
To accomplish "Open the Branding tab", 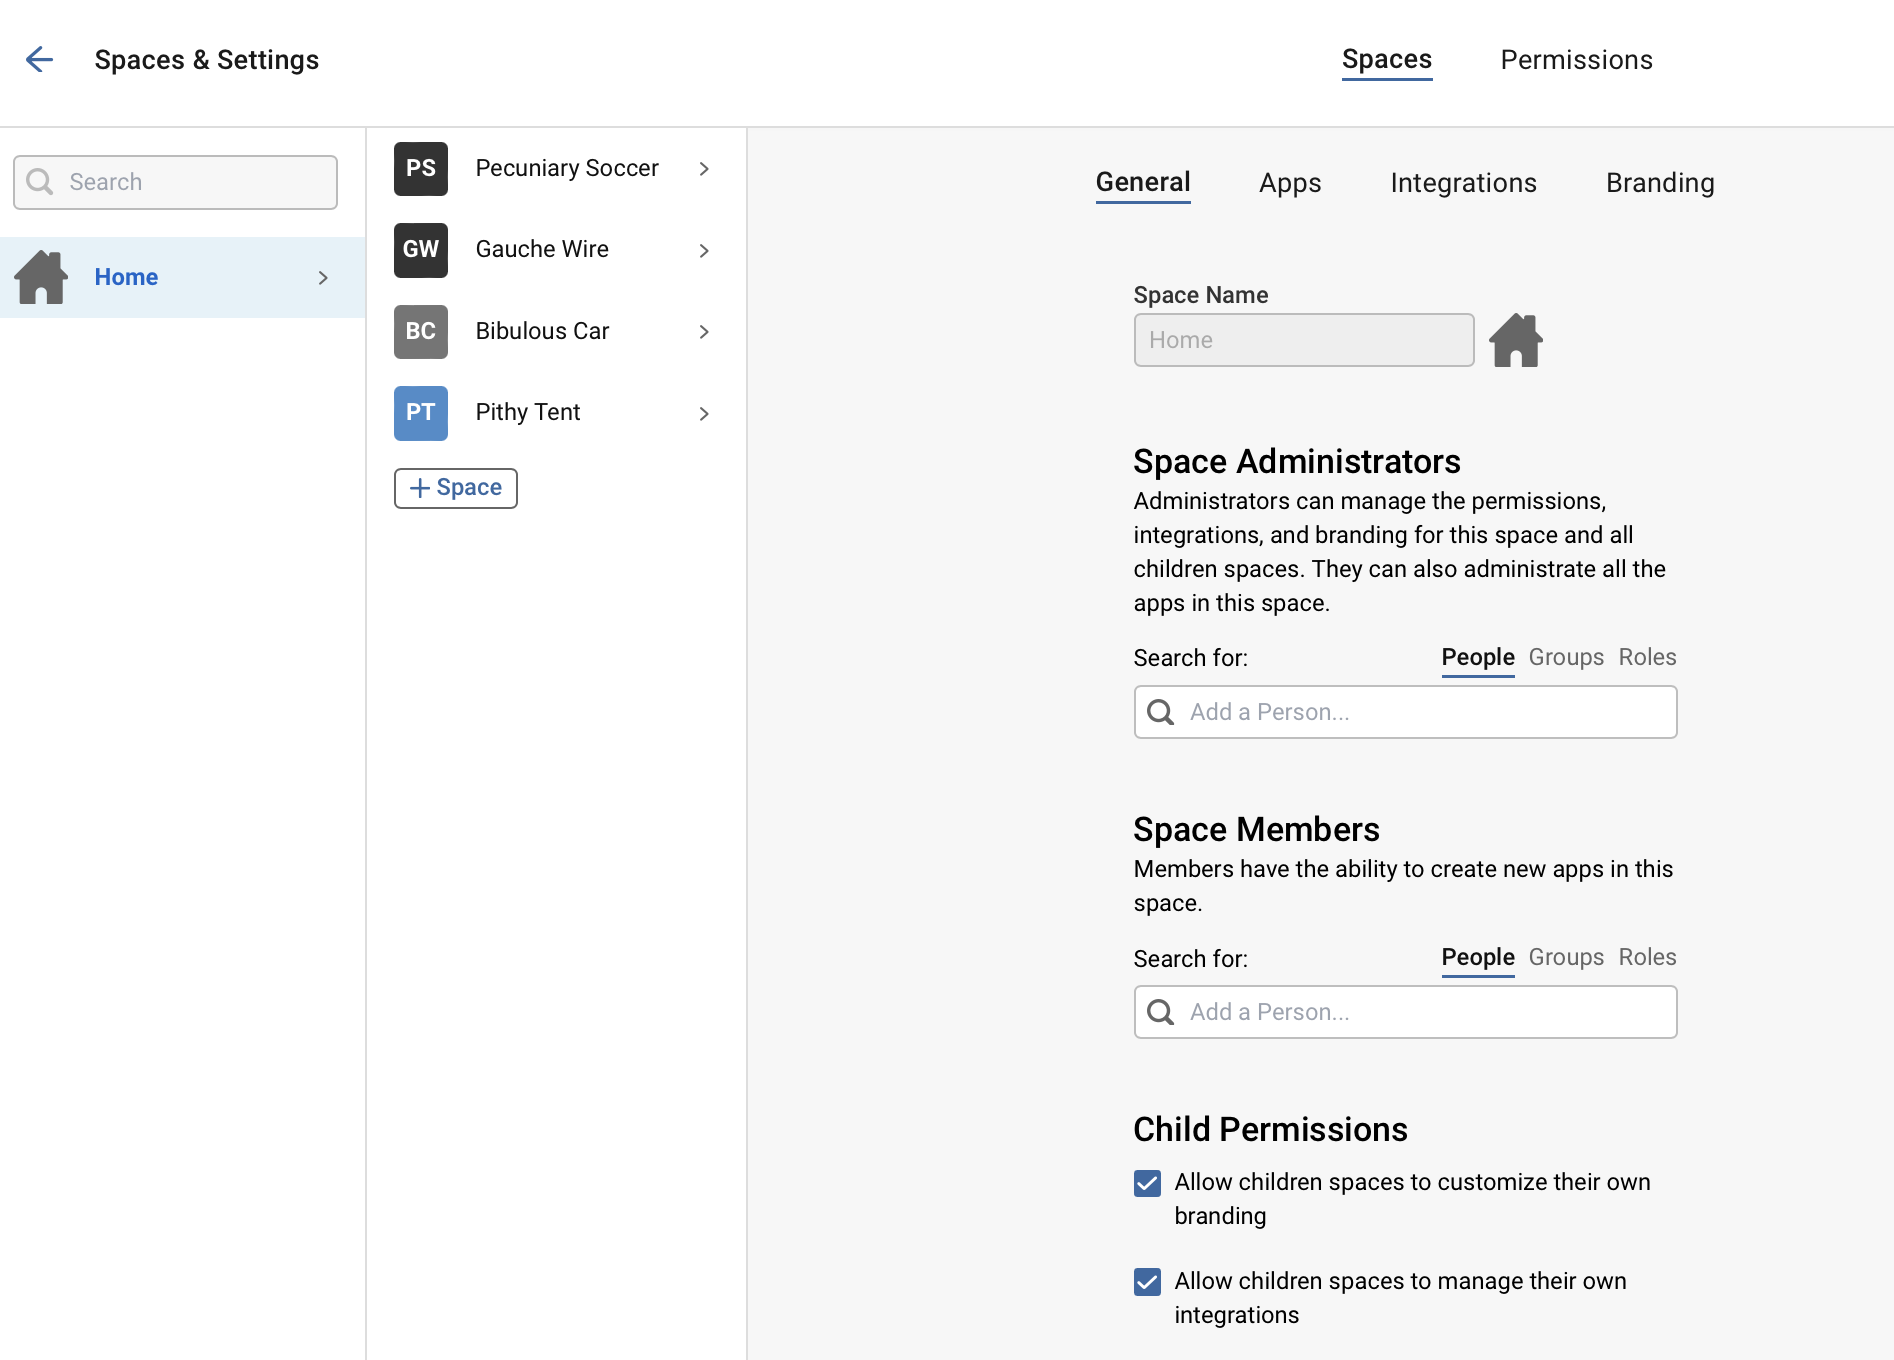I will point(1660,183).
